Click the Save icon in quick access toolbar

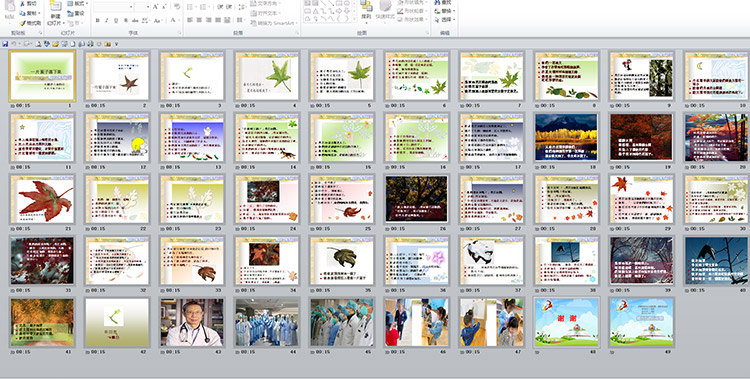[x=5, y=44]
